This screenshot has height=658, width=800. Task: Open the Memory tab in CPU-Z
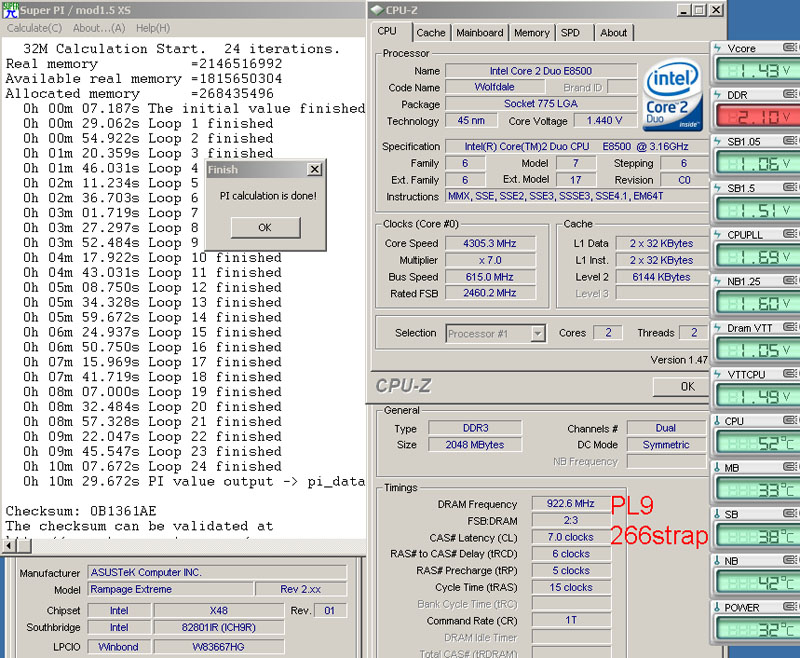tap(532, 33)
